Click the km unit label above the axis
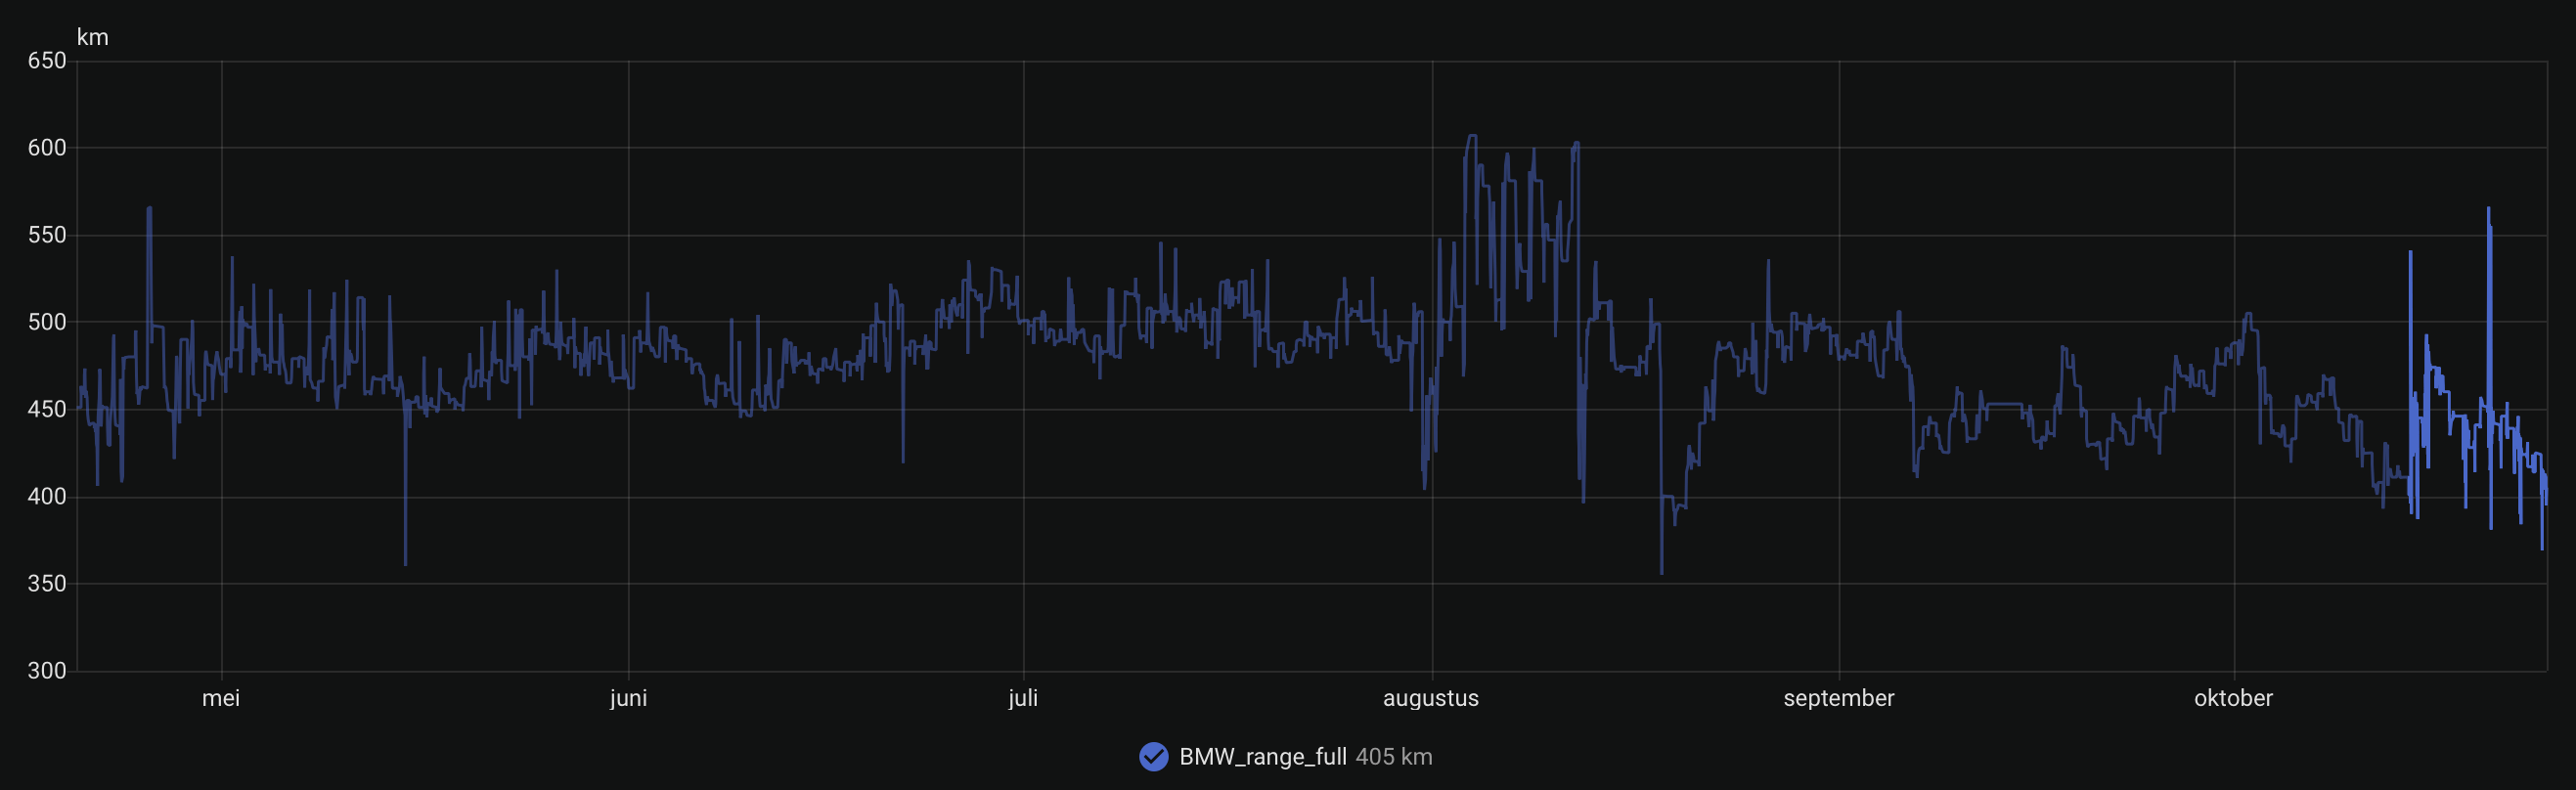The width and height of the screenshot is (2576, 790). click(x=93, y=37)
